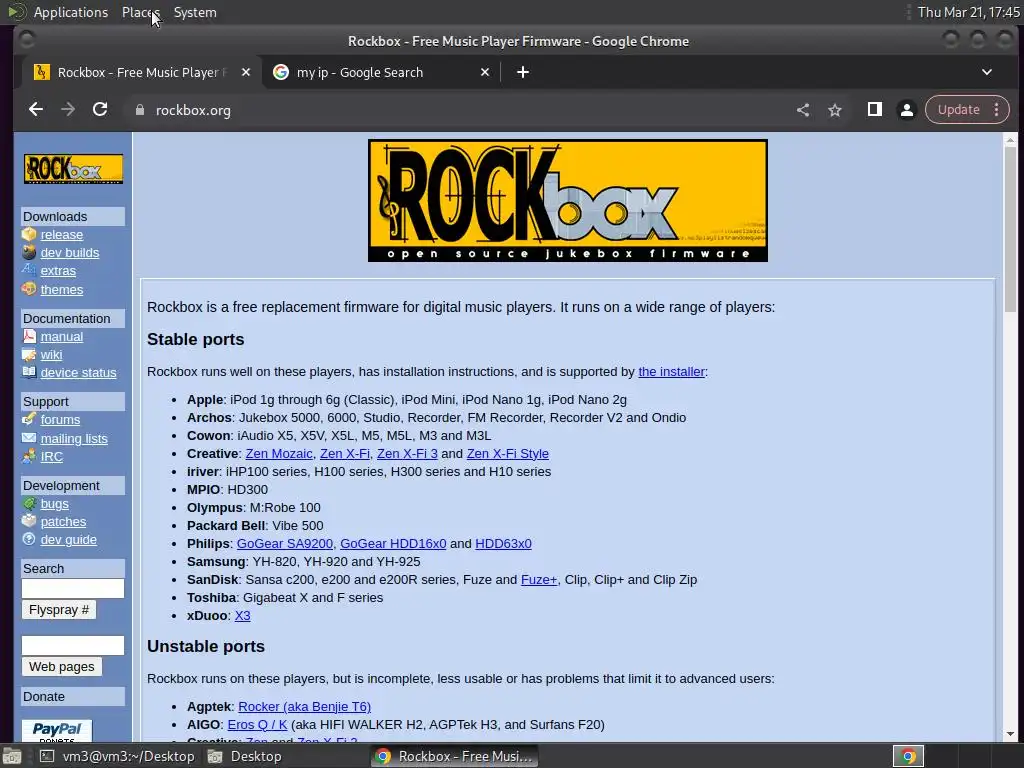Click the Google favicon on the second tab
1024x768 pixels.
point(281,72)
